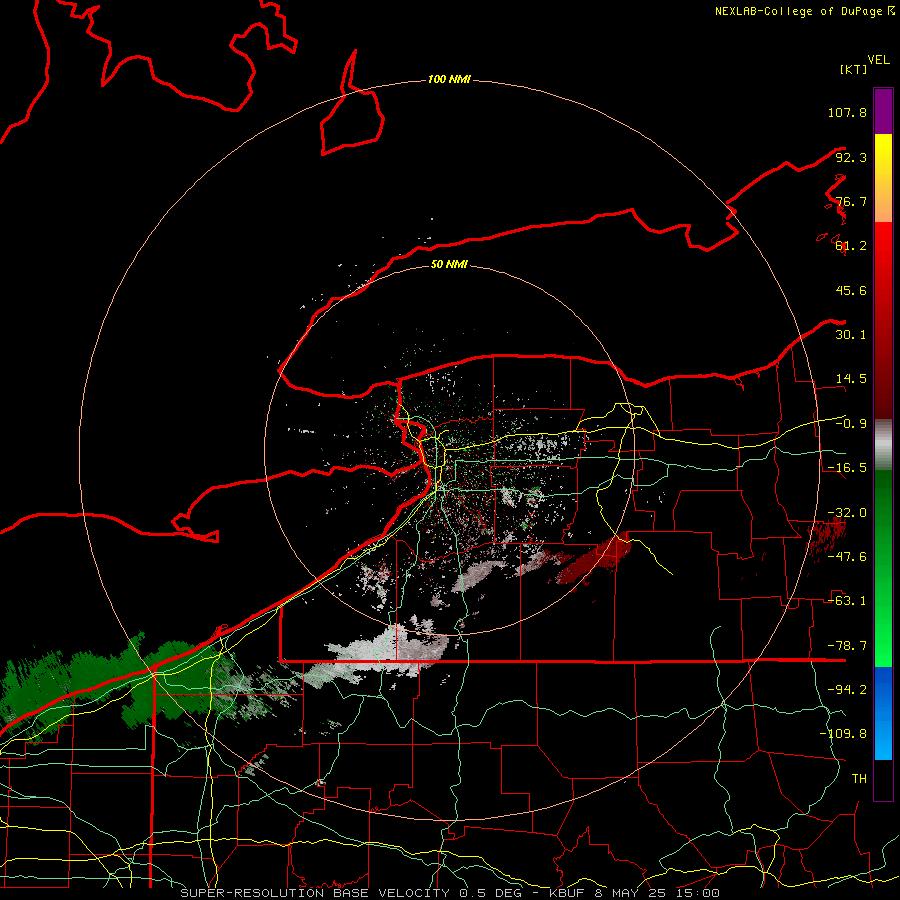Click the yellow-orange segment of velocity scale
900x900 pixels.
click(x=883, y=178)
